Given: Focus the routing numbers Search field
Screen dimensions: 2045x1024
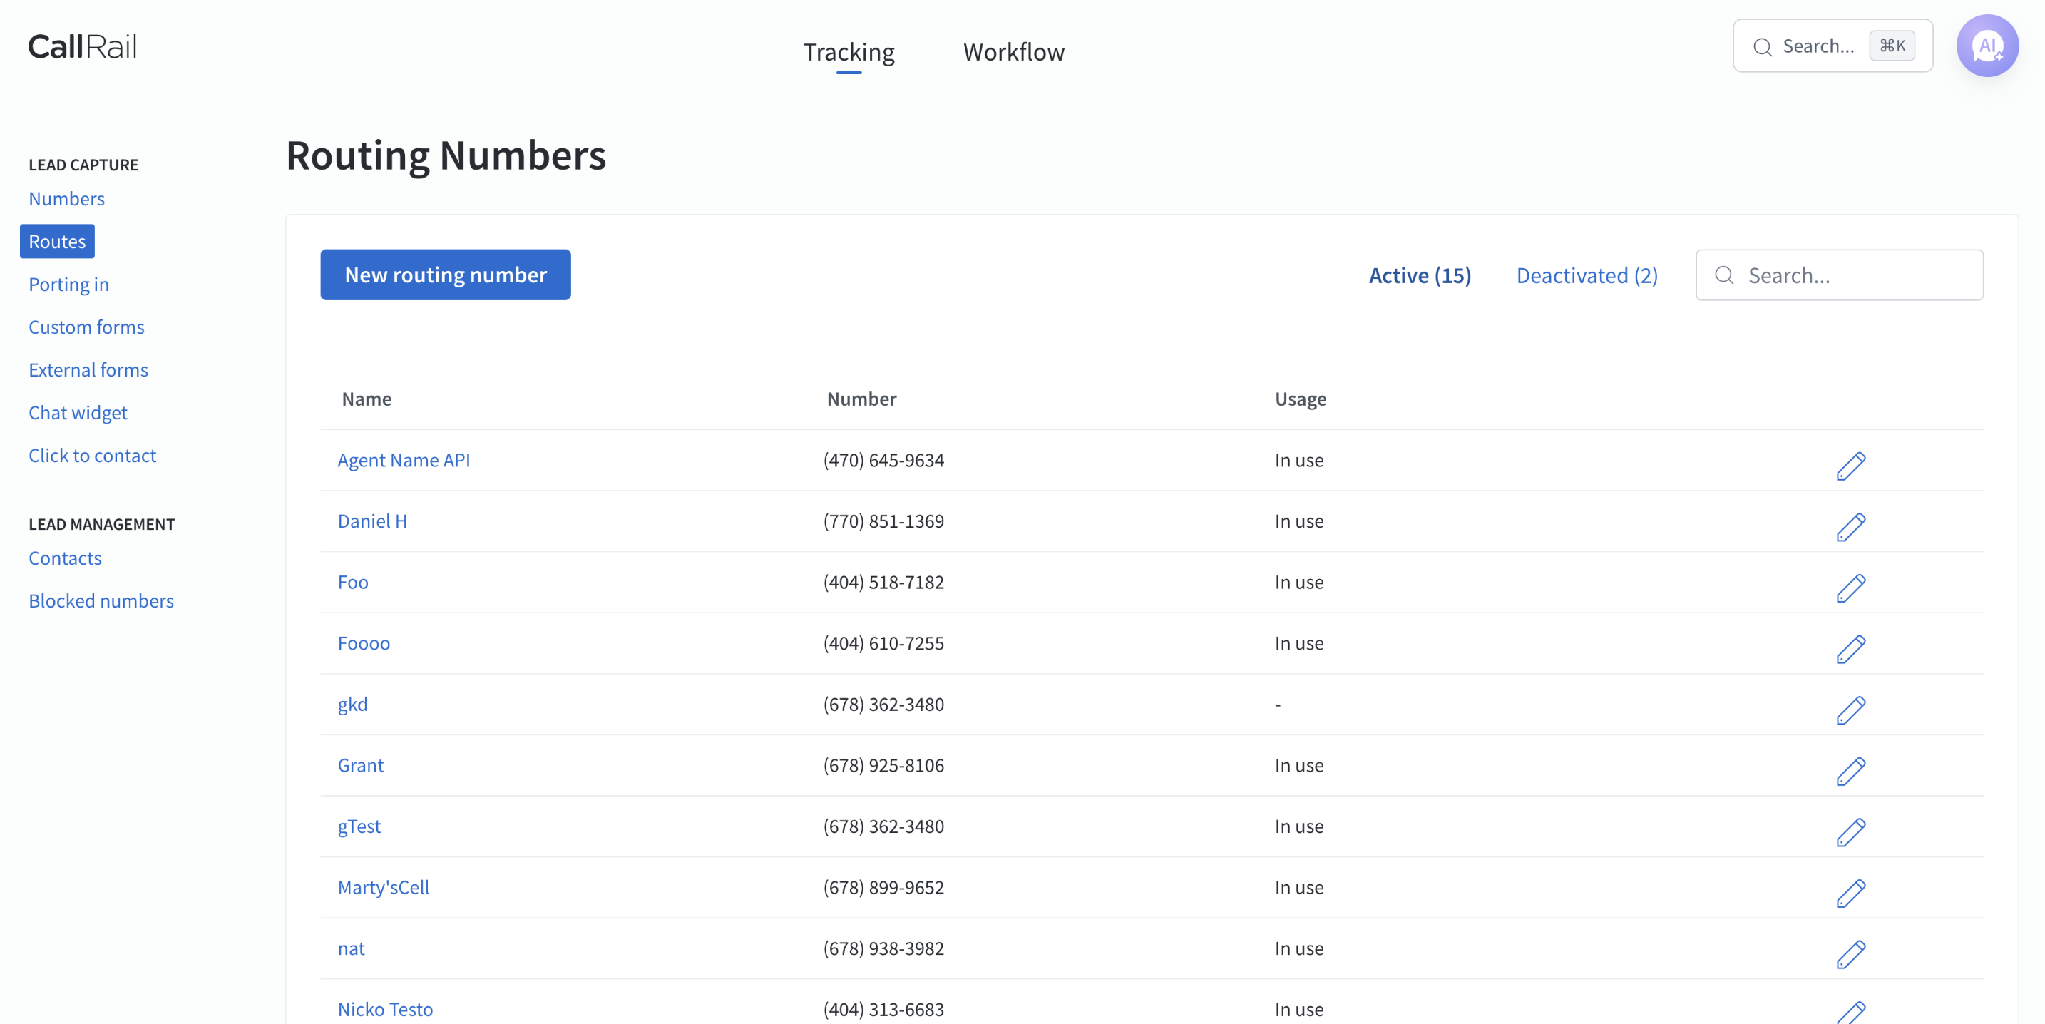Looking at the screenshot, I should [x=1839, y=275].
